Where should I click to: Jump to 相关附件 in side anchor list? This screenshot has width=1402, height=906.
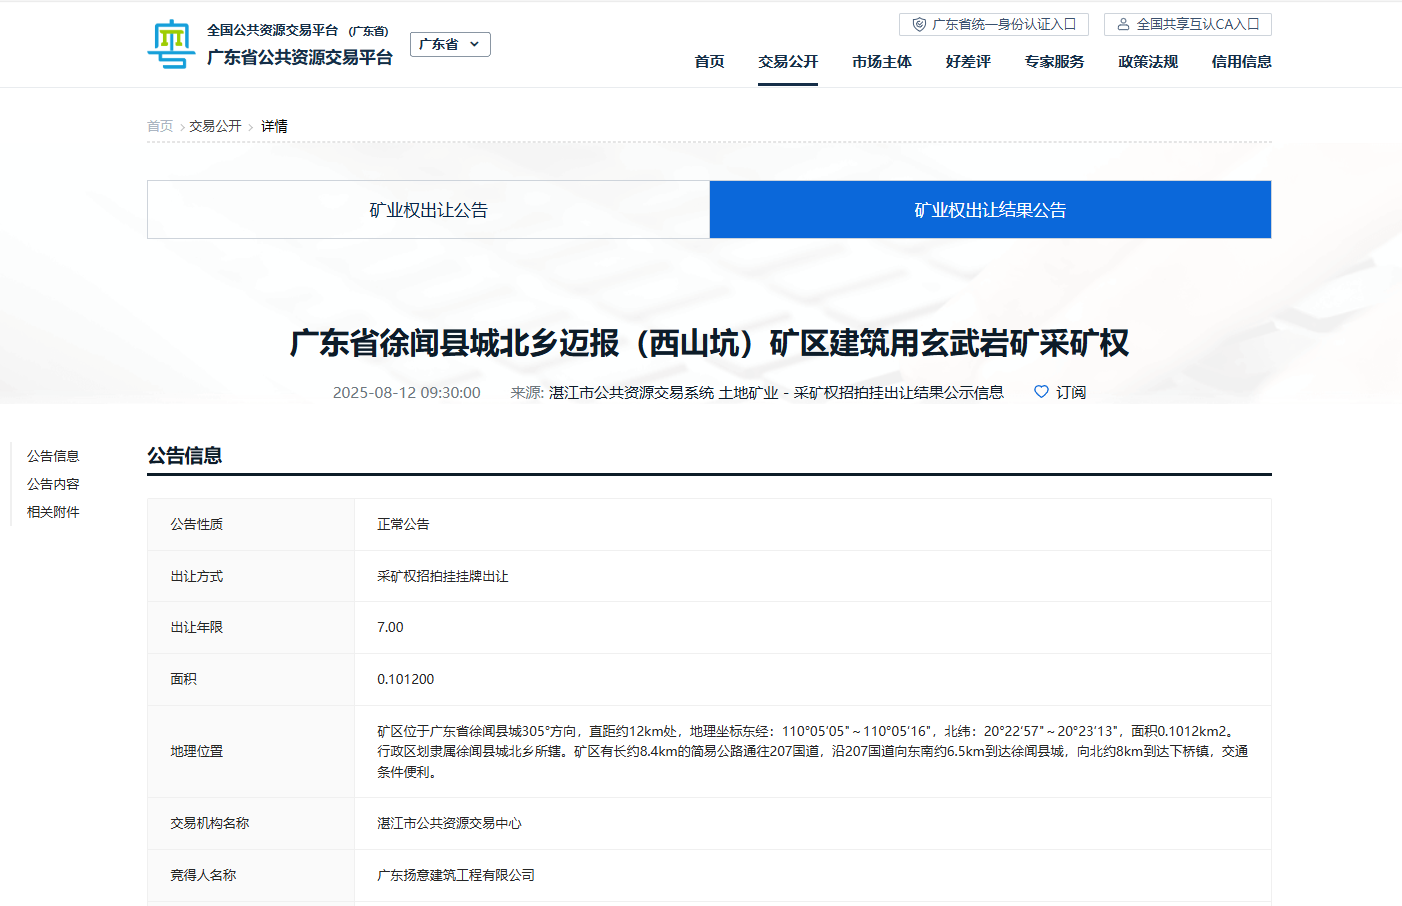pyautogui.click(x=53, y=512)
